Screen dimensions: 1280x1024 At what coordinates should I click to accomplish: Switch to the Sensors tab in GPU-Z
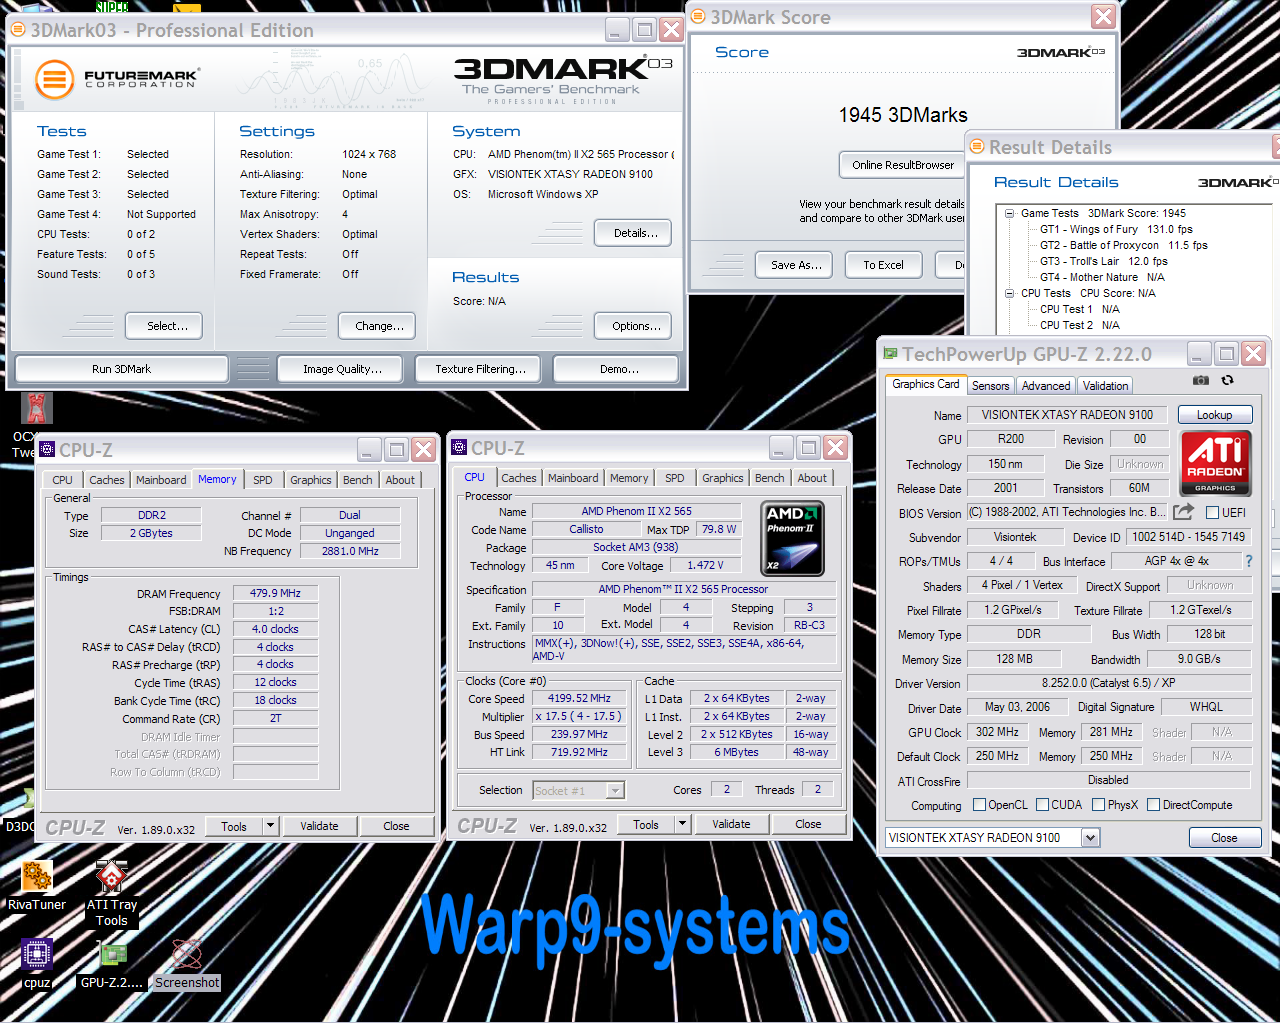990,386
